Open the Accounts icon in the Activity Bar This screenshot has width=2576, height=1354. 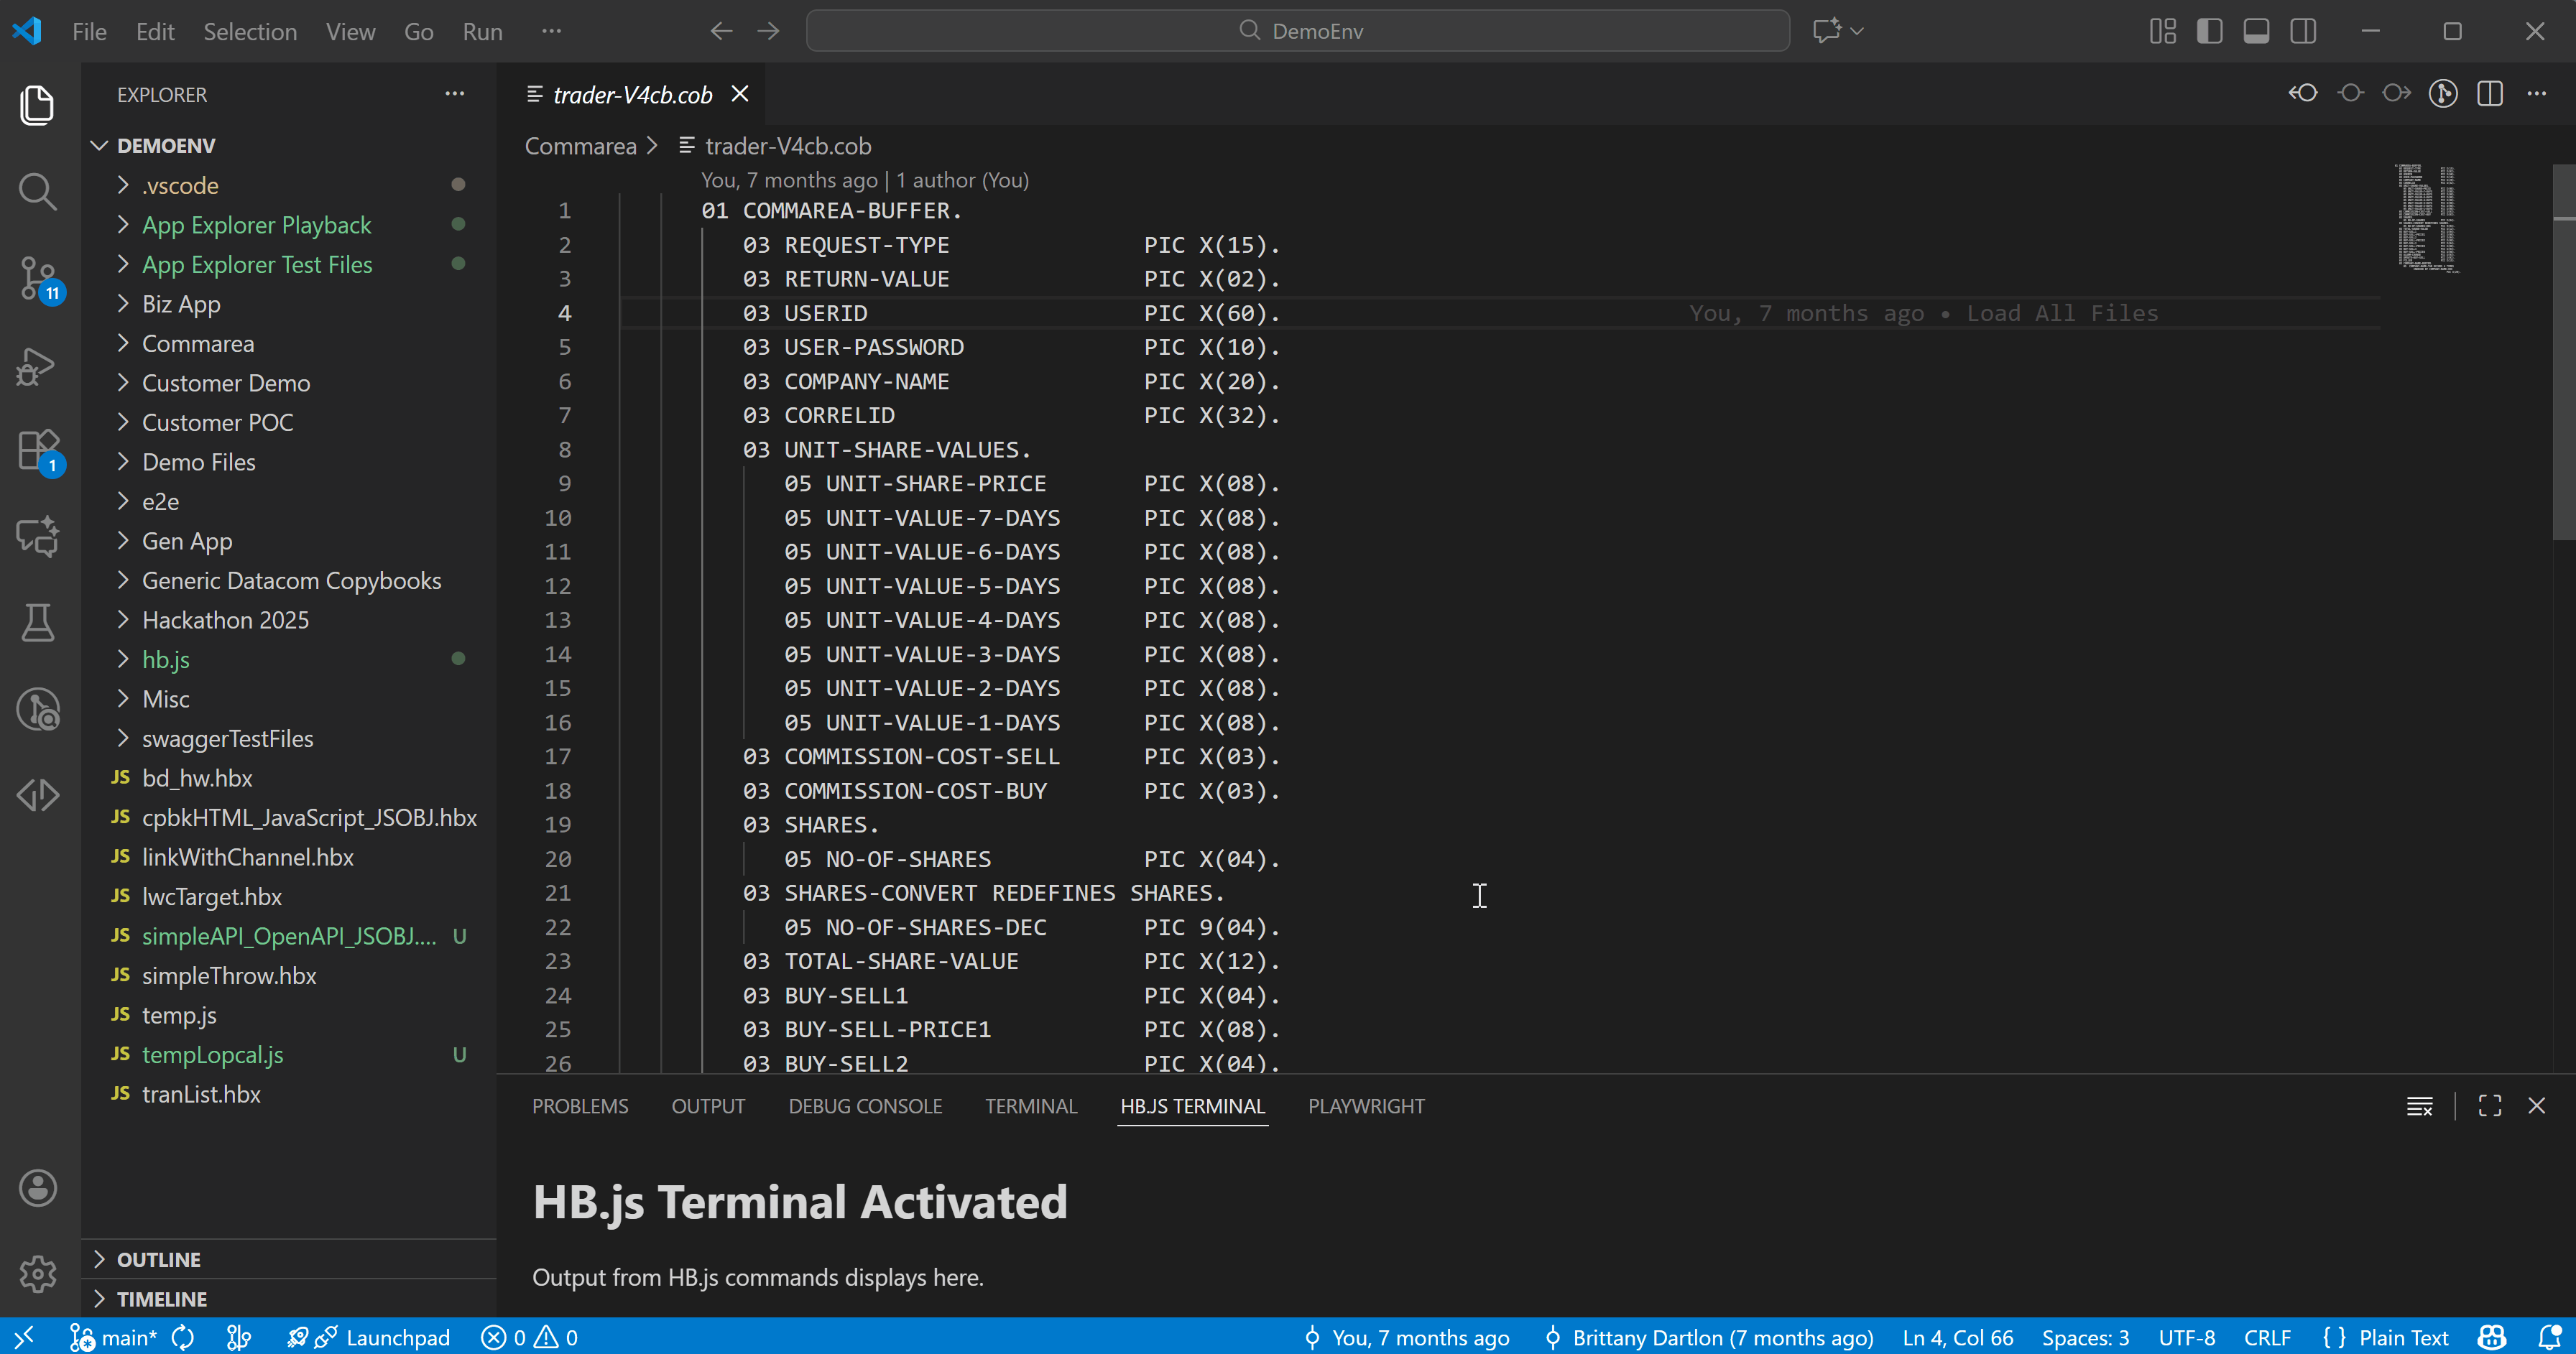pyautogui.click(x=37, y=1188)
